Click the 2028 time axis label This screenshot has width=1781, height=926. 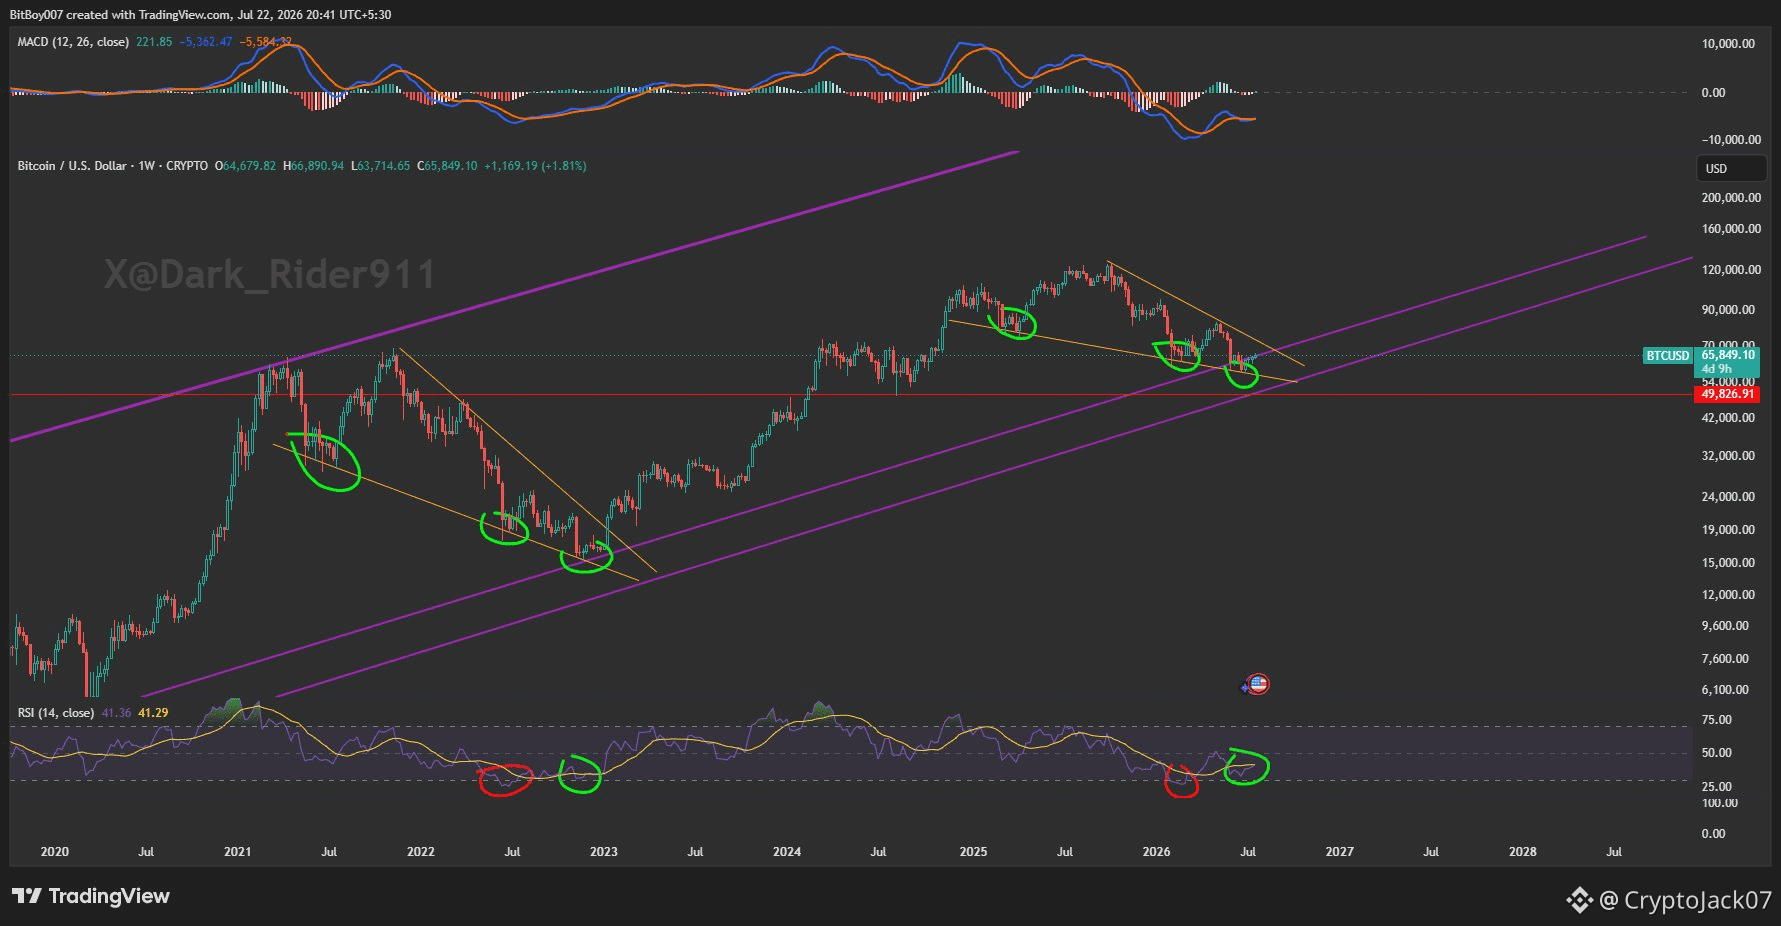coord(1523,852)
